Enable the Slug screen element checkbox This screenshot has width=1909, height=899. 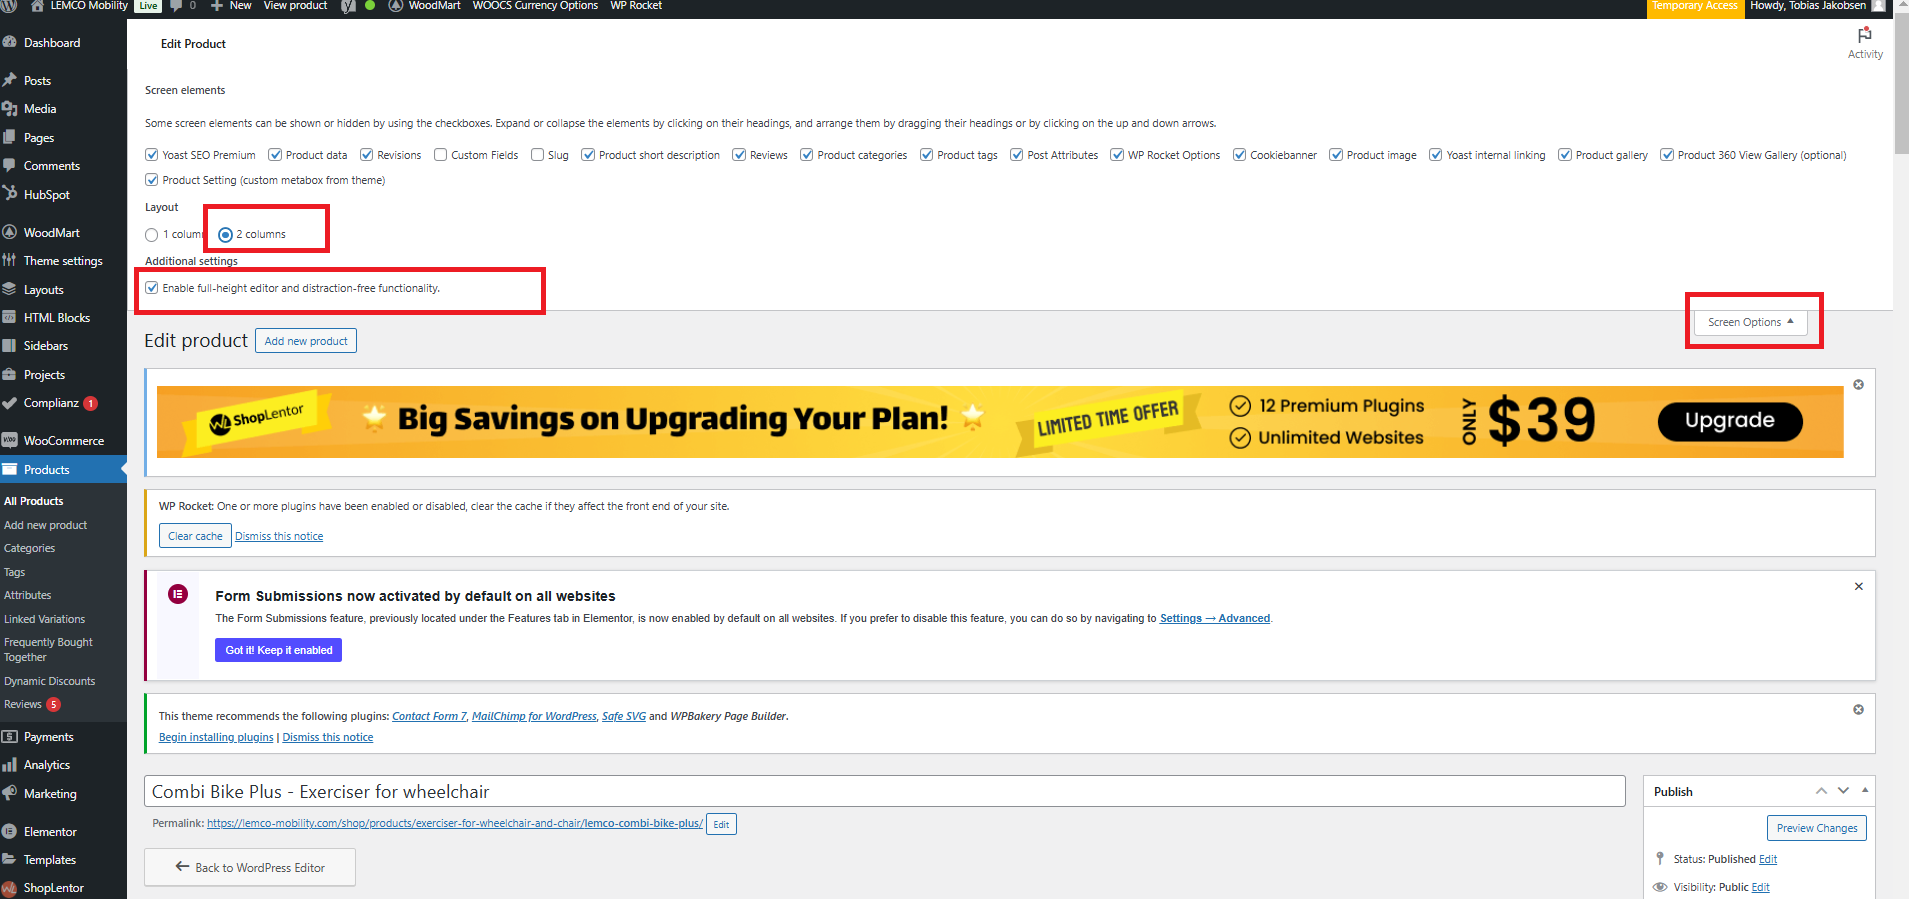click(538, 155)
